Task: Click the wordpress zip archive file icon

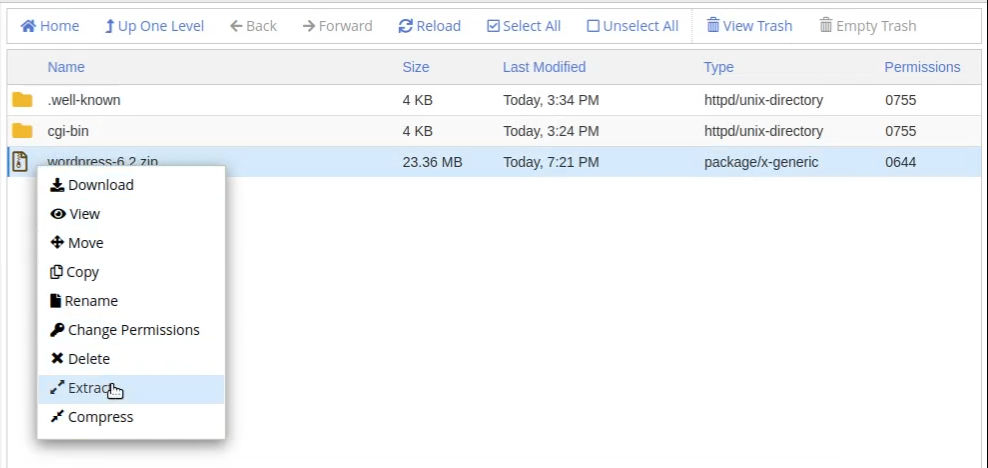Action: pos(21,162)
